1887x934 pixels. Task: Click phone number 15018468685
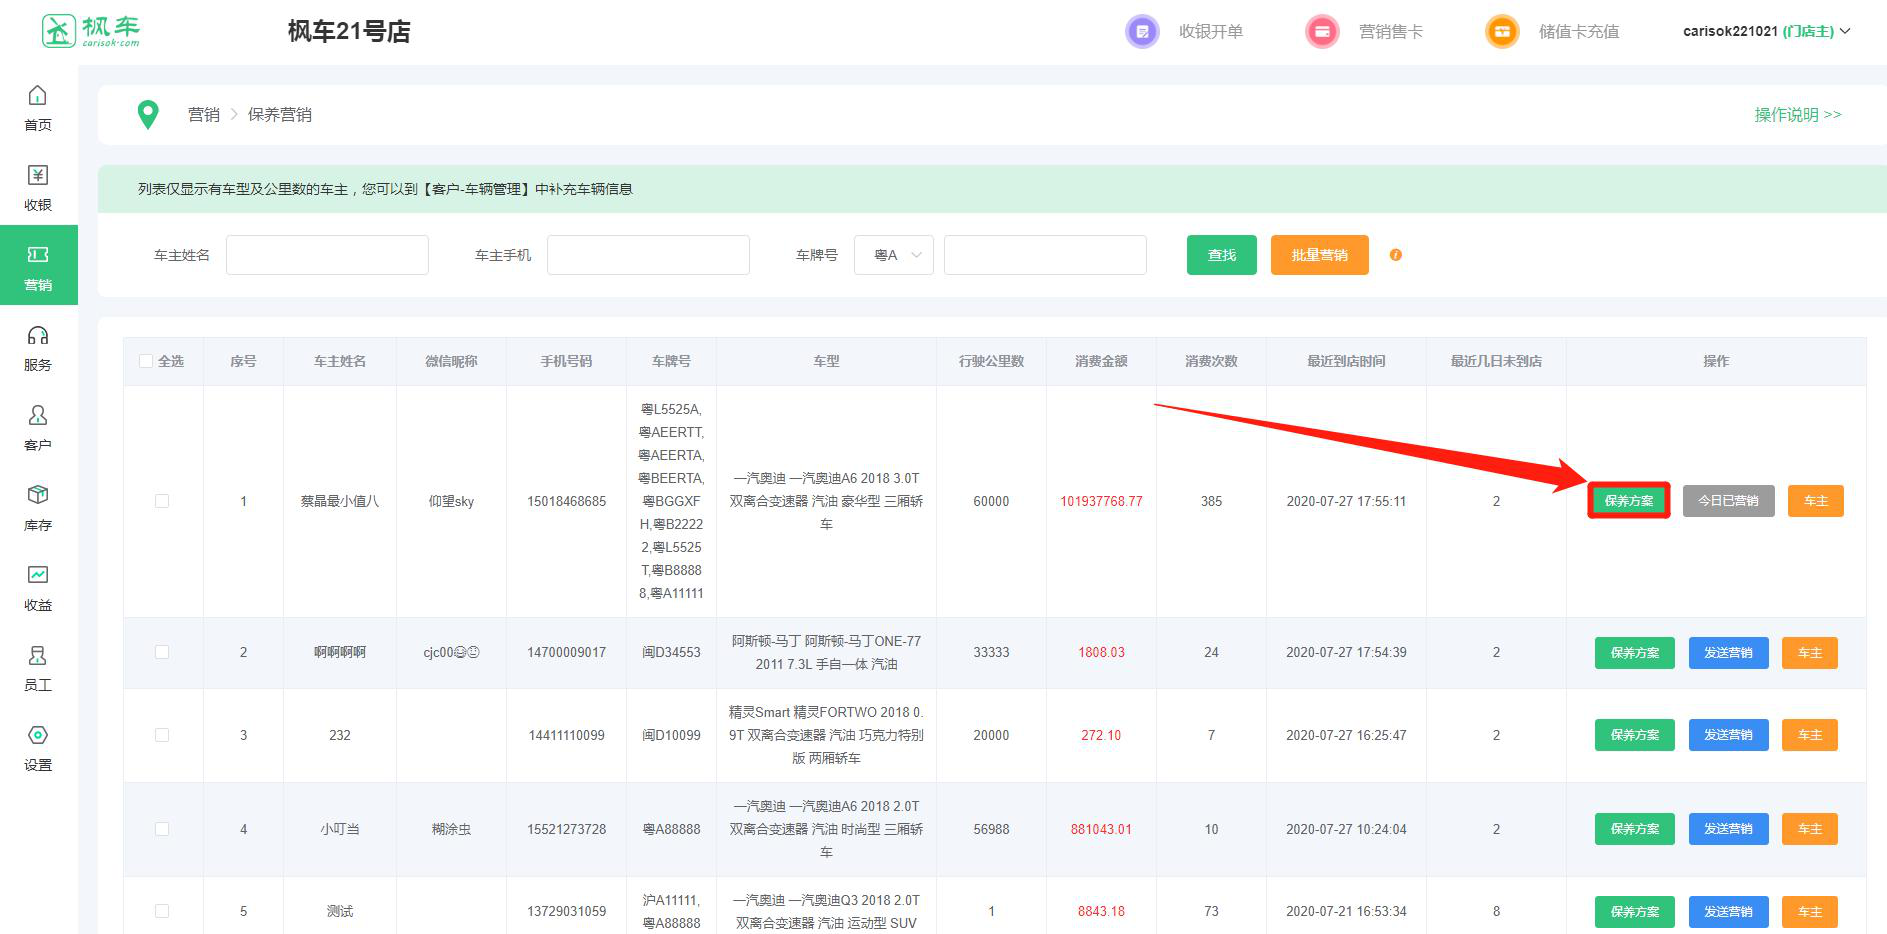[567, 501]
